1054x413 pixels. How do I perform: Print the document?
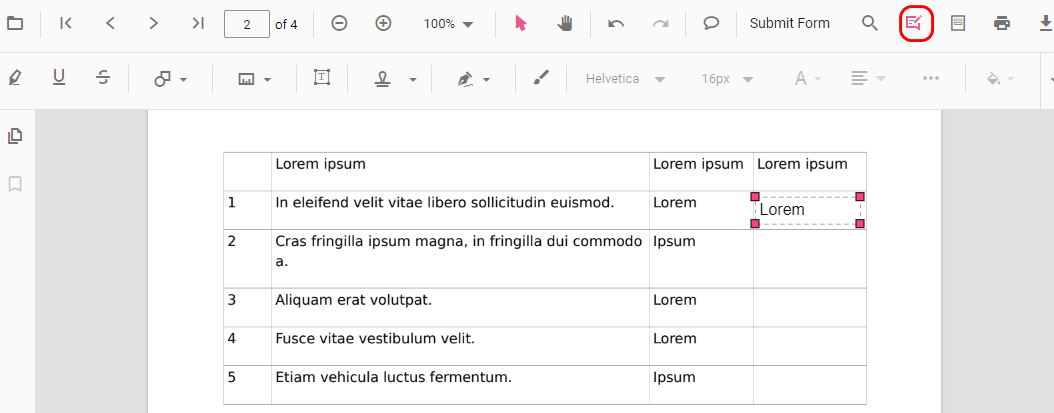[x=1002, y=24]
